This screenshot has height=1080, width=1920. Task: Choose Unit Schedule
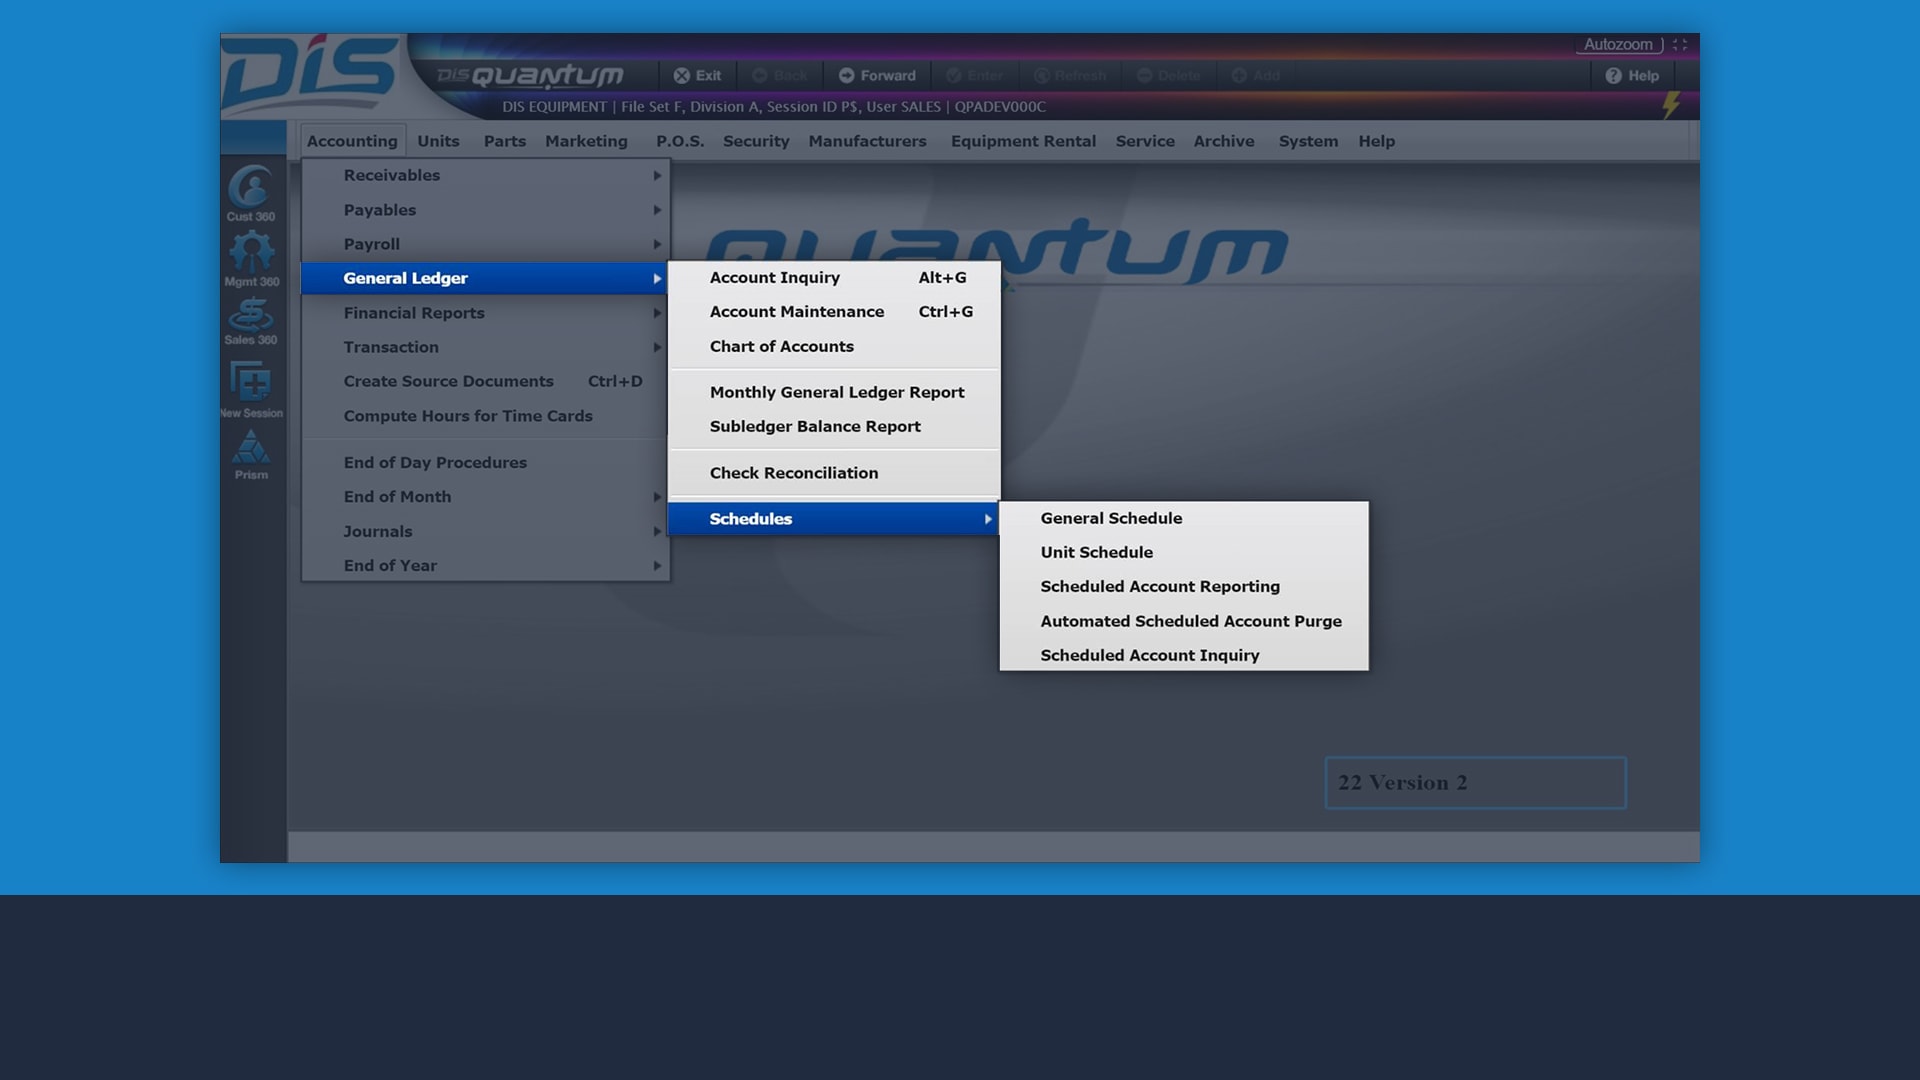click(1184, 552)
